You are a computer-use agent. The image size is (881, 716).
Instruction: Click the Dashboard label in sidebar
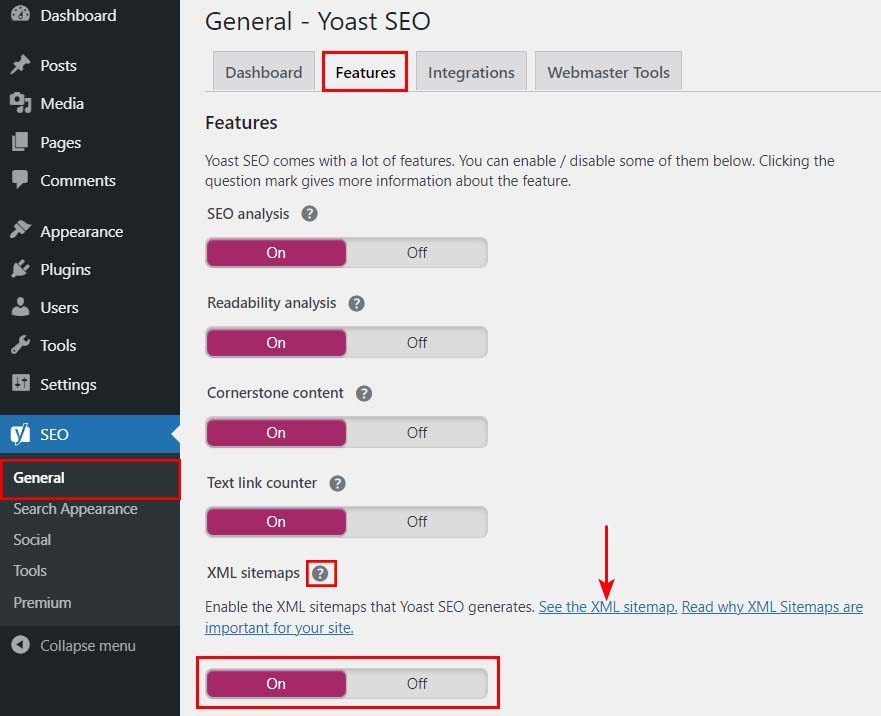[x=78, y=15]
